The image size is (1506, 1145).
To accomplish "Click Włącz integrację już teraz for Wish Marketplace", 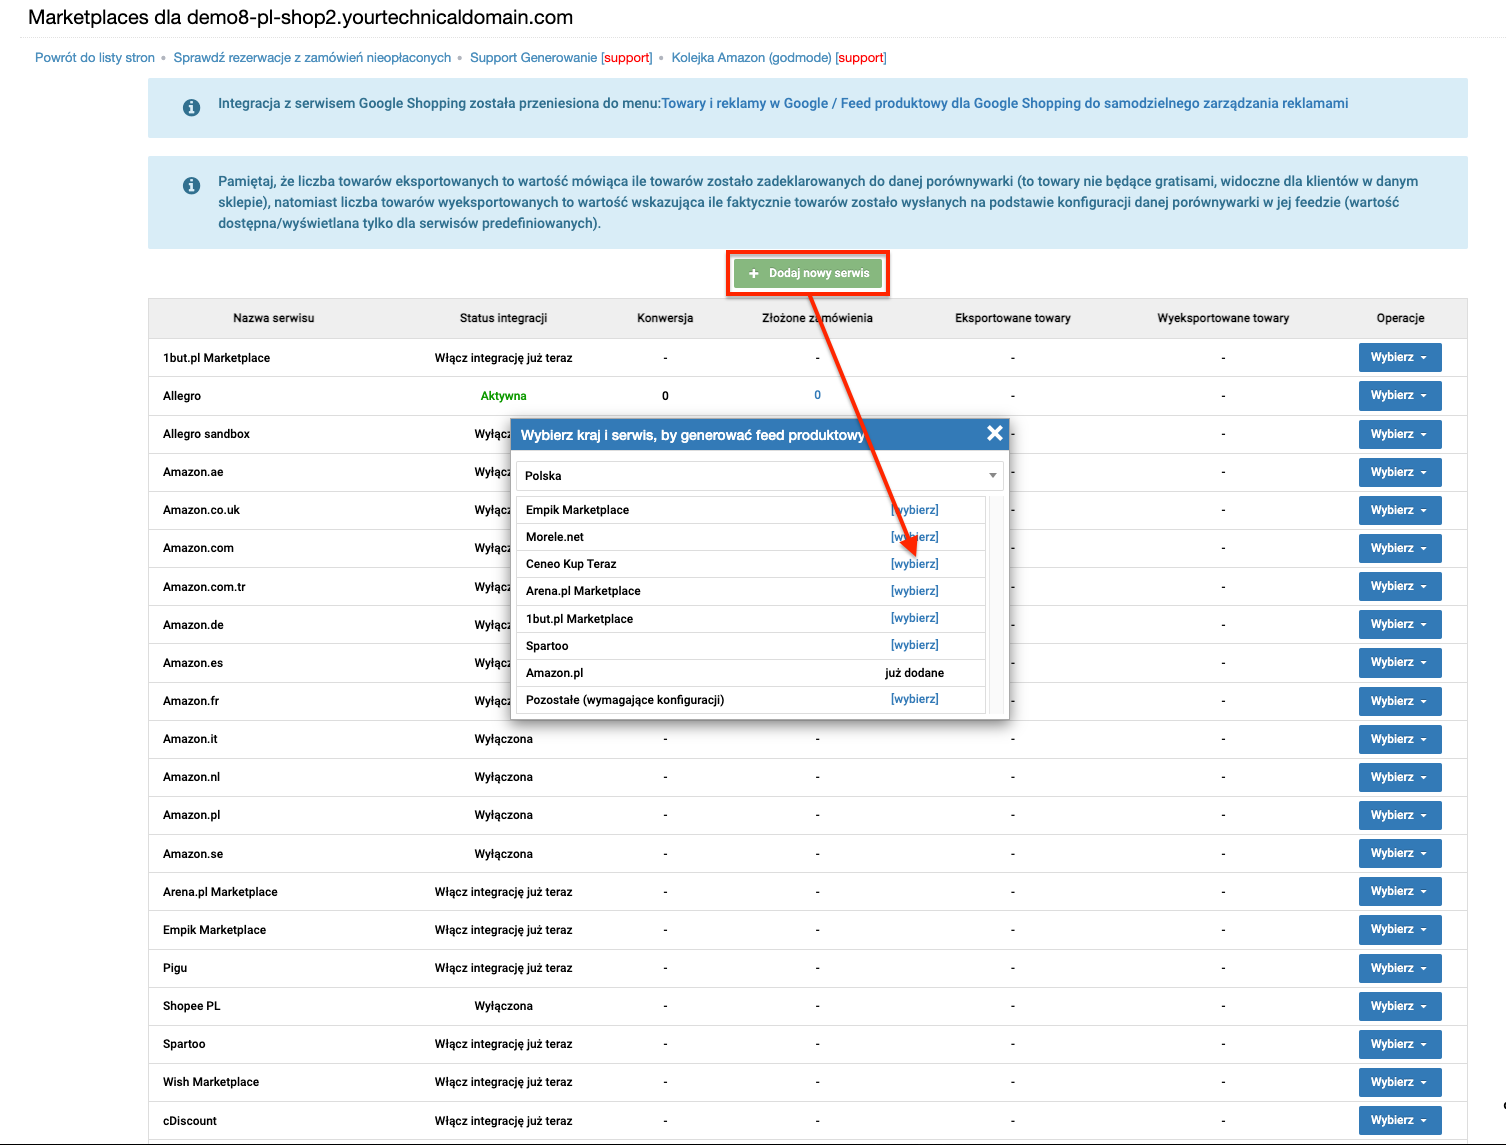I will 503,1082.
